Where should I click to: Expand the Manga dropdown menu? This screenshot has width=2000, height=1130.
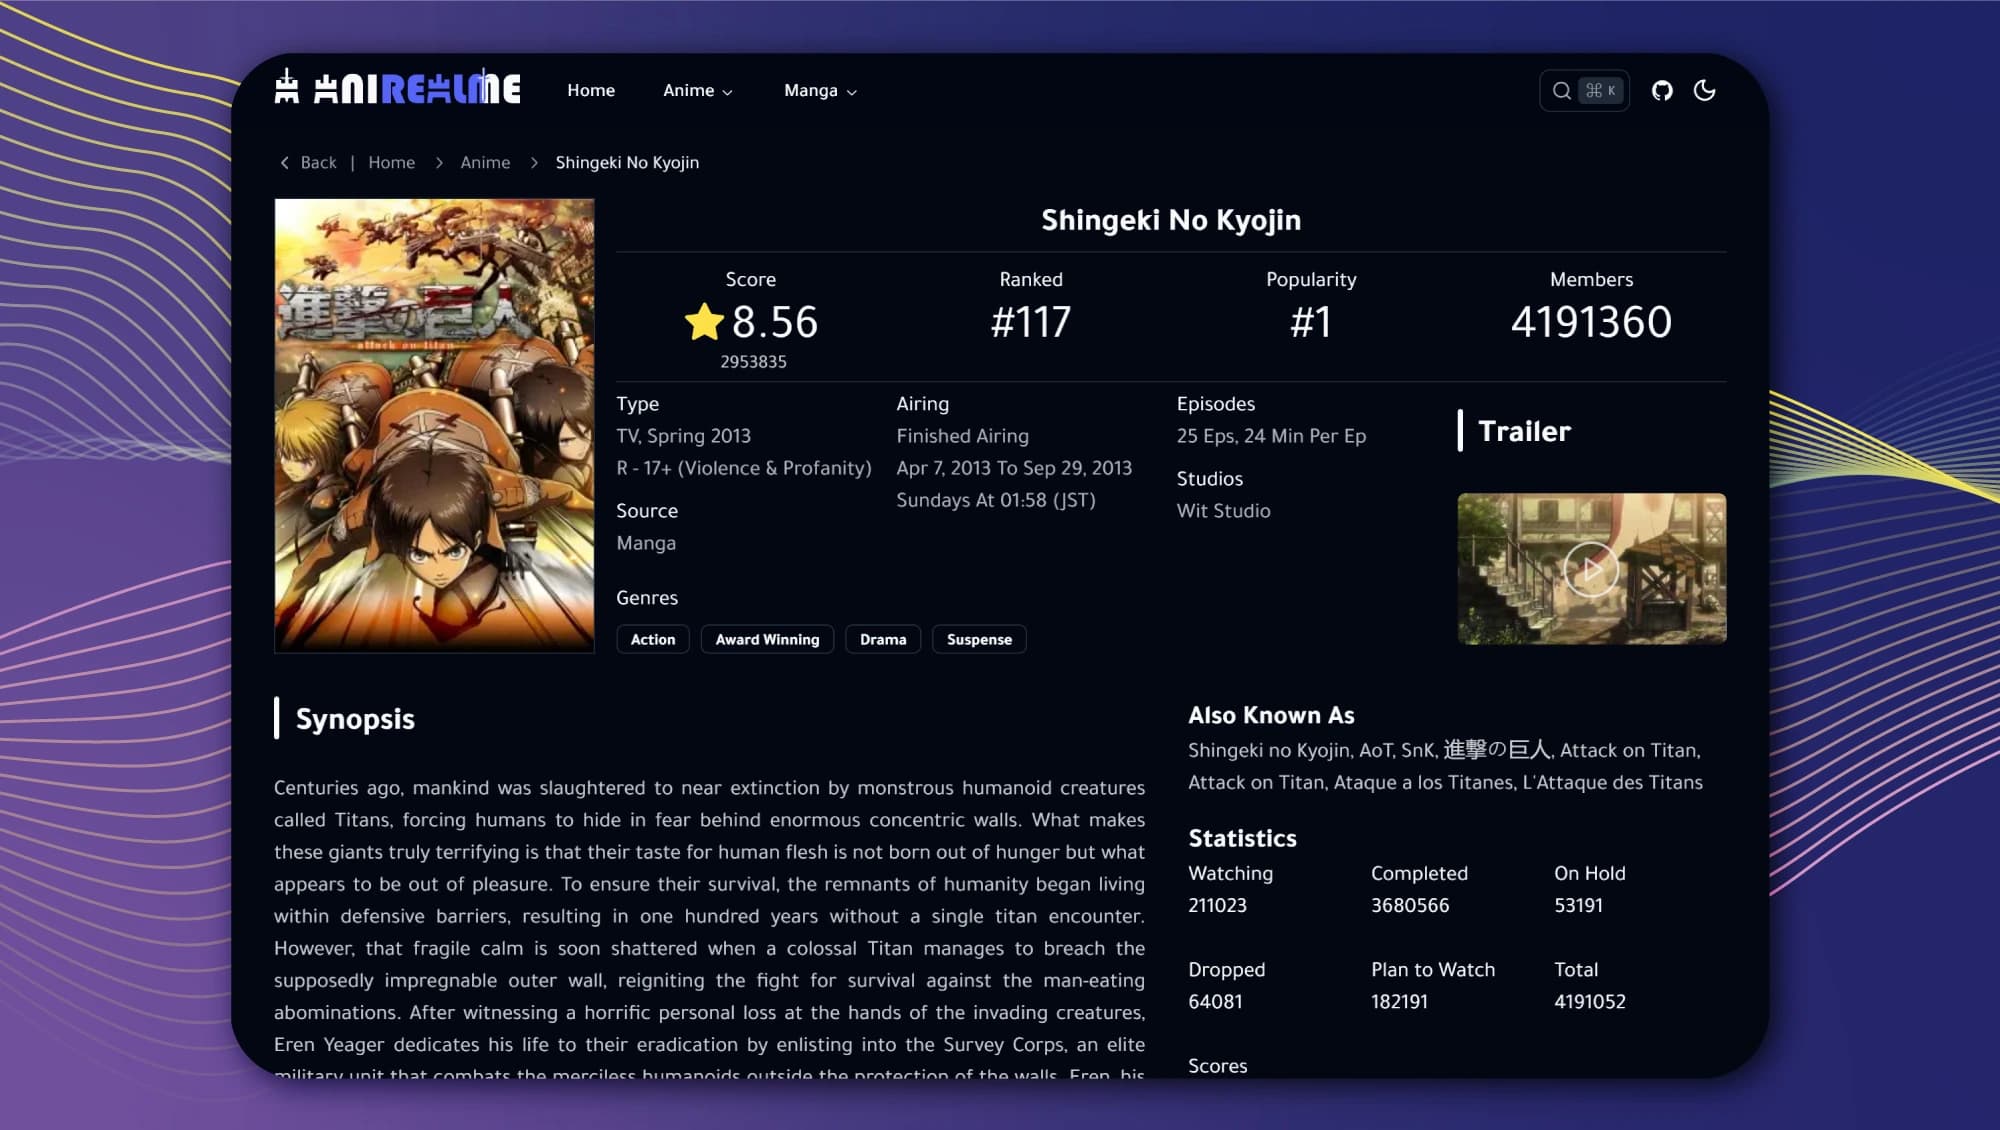[x=820, y=91]
